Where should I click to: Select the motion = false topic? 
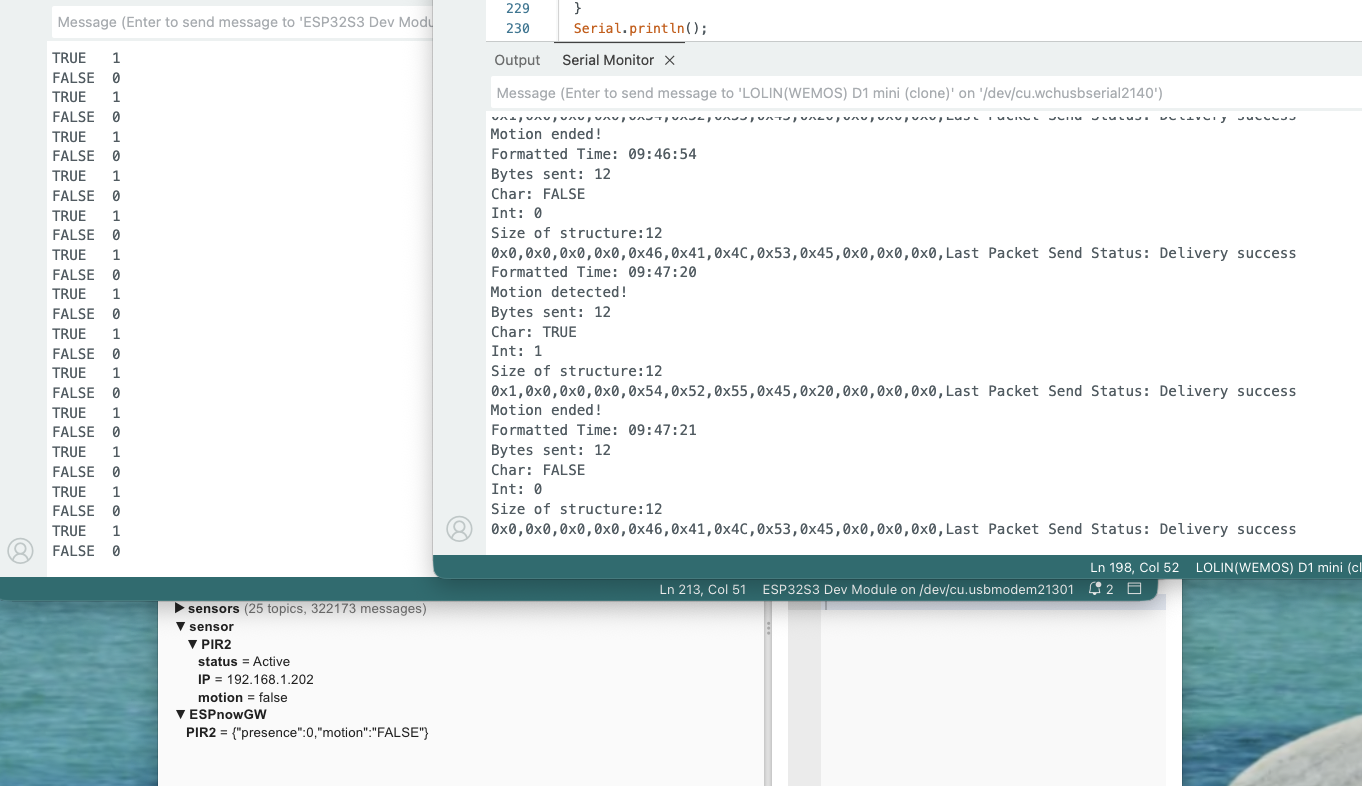point(242,697)
